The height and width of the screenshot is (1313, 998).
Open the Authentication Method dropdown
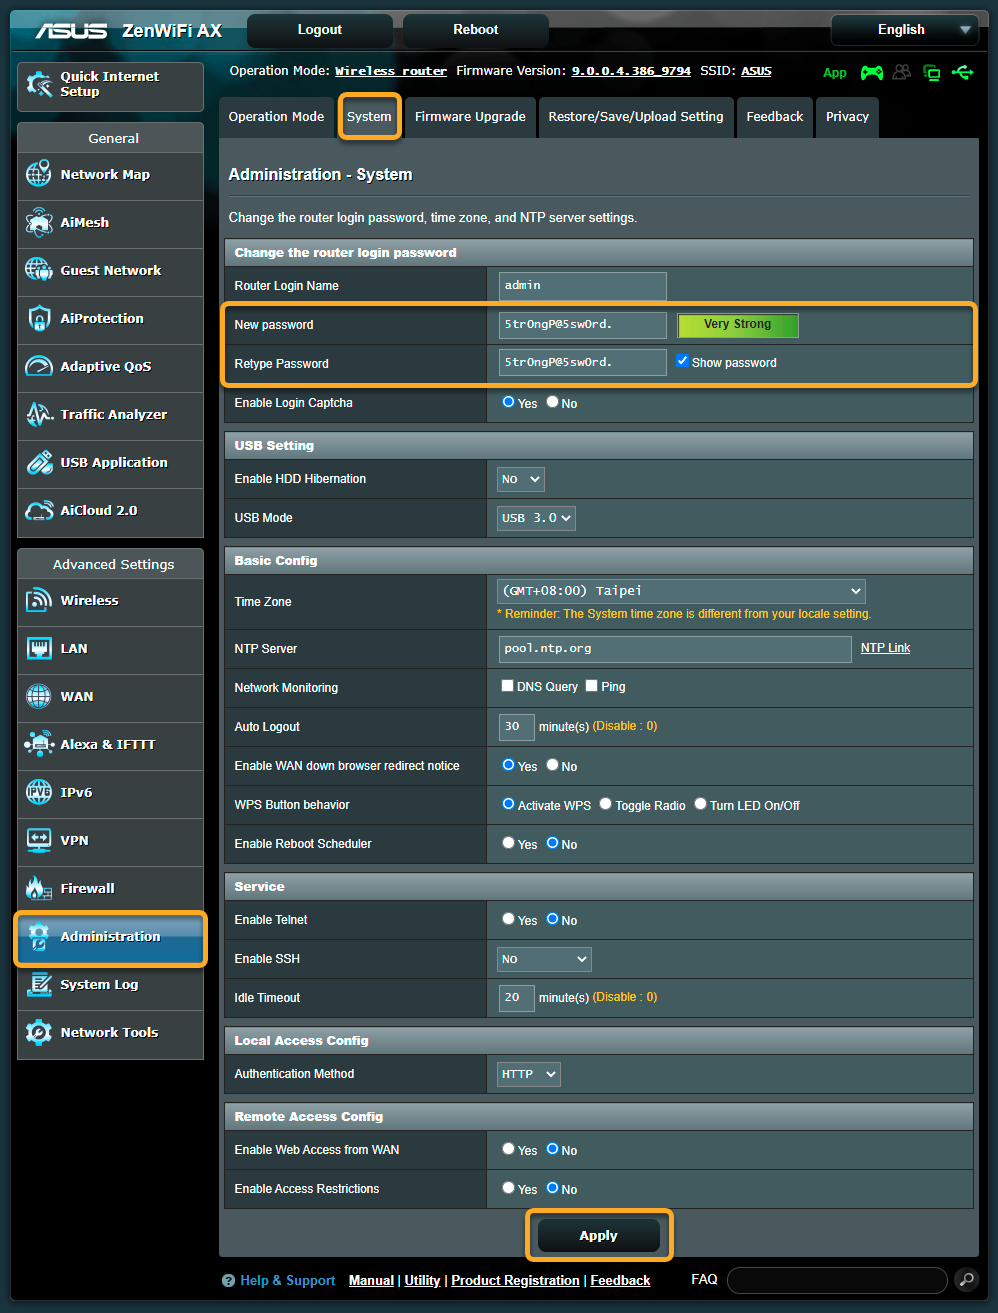(529, 1074)
